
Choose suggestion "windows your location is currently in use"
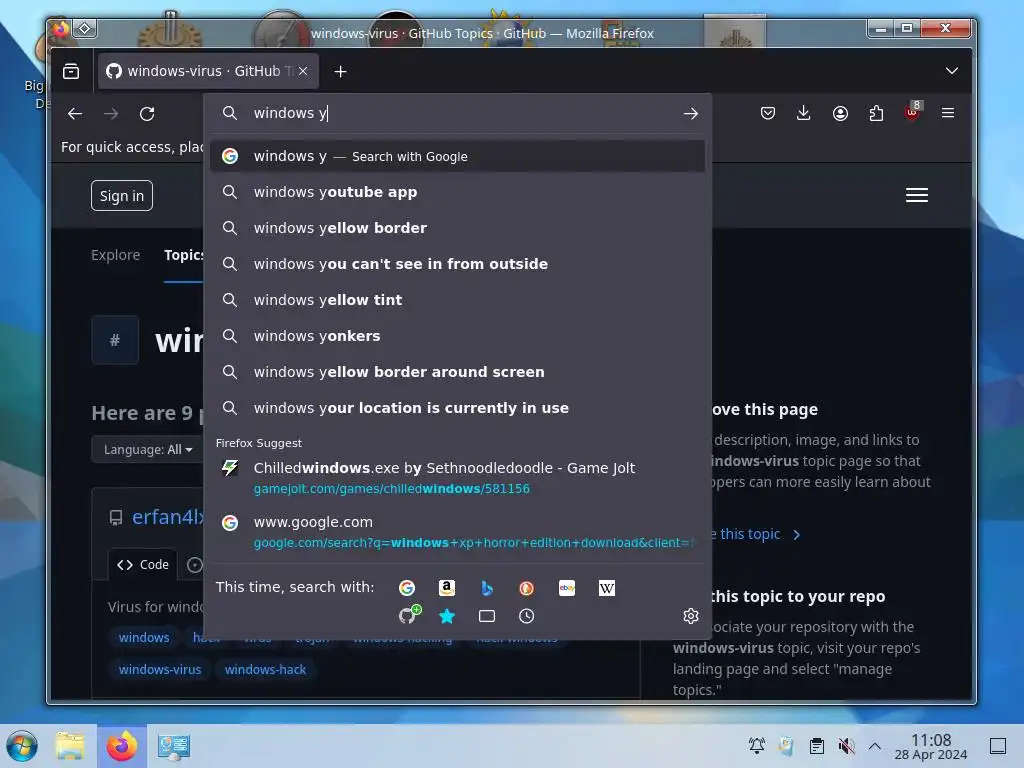coord(457,408)
